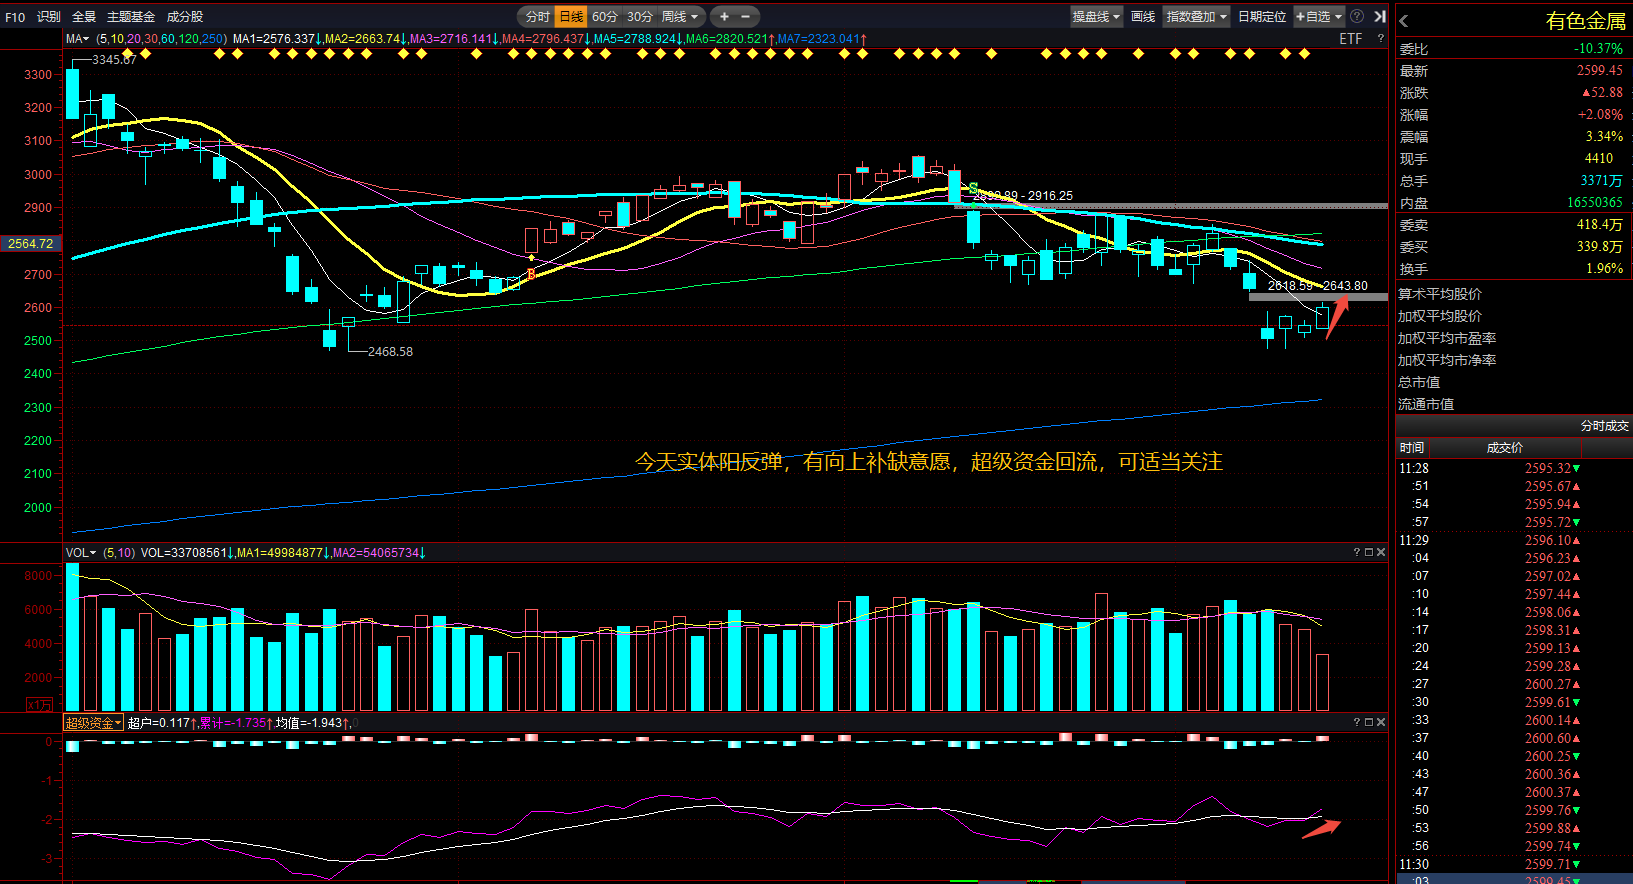Maximize the 超级资金 indicator panel
Image resolution: width=1633 pixels, height=884 pixels.
click(x=1369, y=722)
